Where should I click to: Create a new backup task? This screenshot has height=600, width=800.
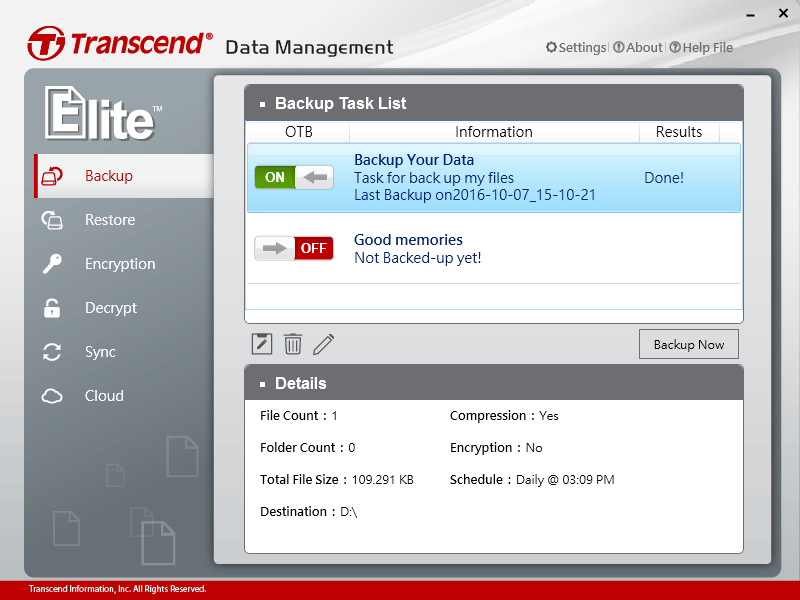[261, 343]
